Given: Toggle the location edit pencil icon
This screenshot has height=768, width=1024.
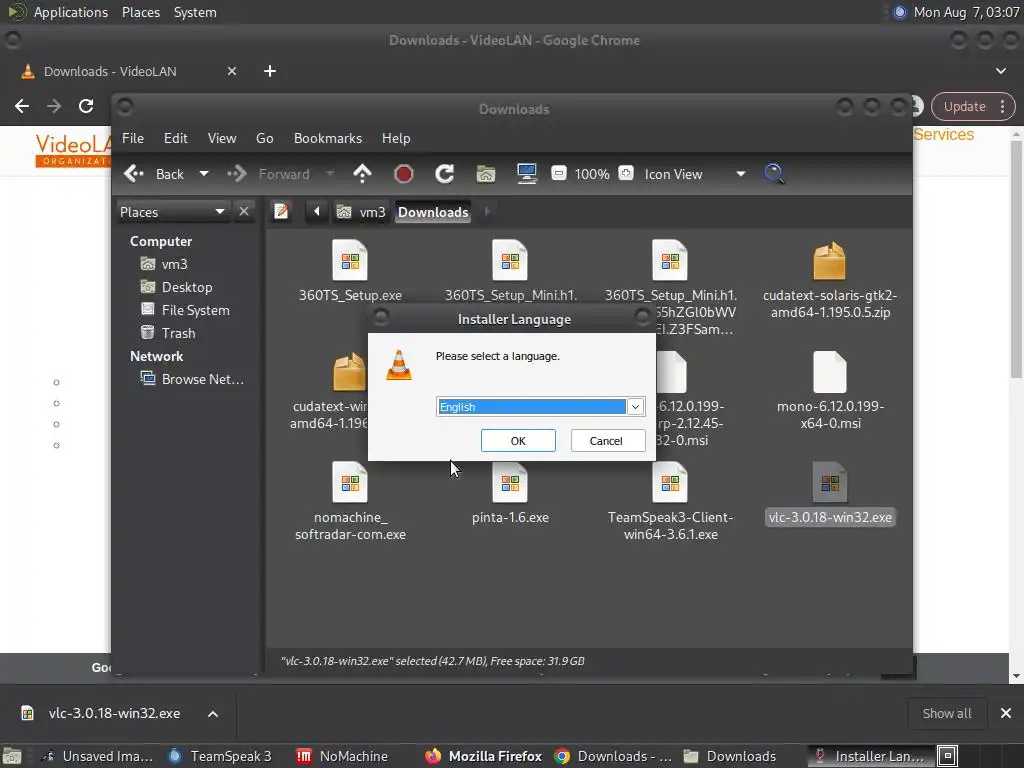Looking at the screenshot, I should coord(281,212).
